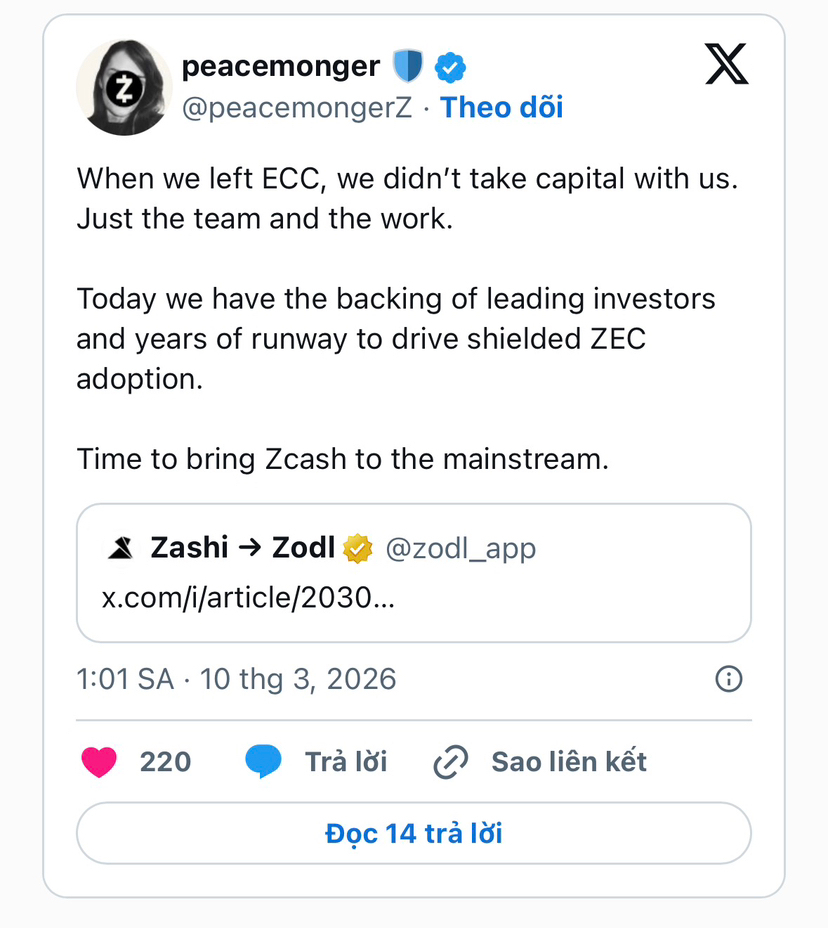828x928 pixels.
Task: Click the Zashi → Zodl logo icon
Action: (121, 548)
